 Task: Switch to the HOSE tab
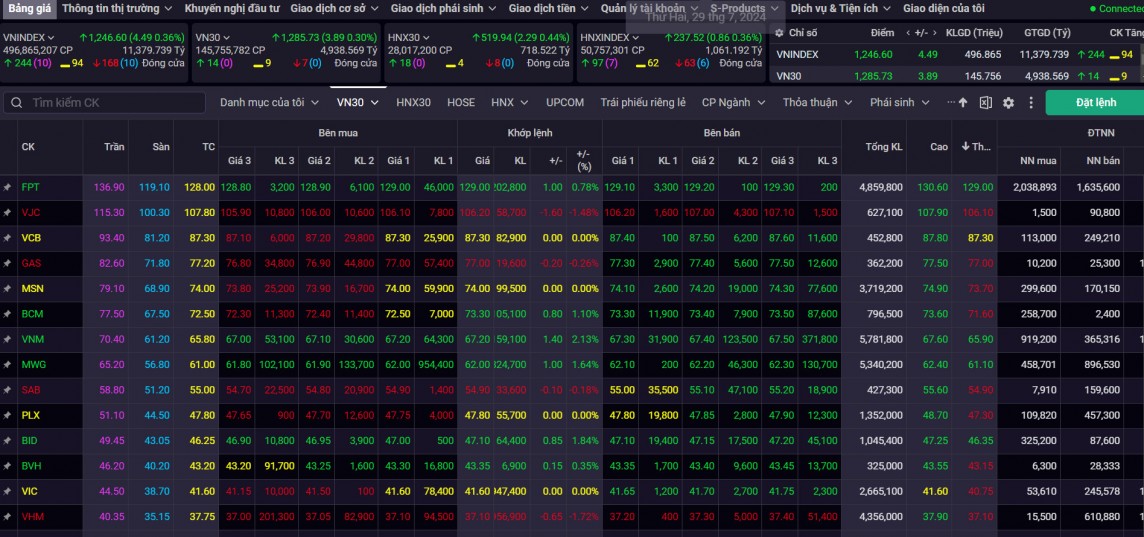point(461,102)
